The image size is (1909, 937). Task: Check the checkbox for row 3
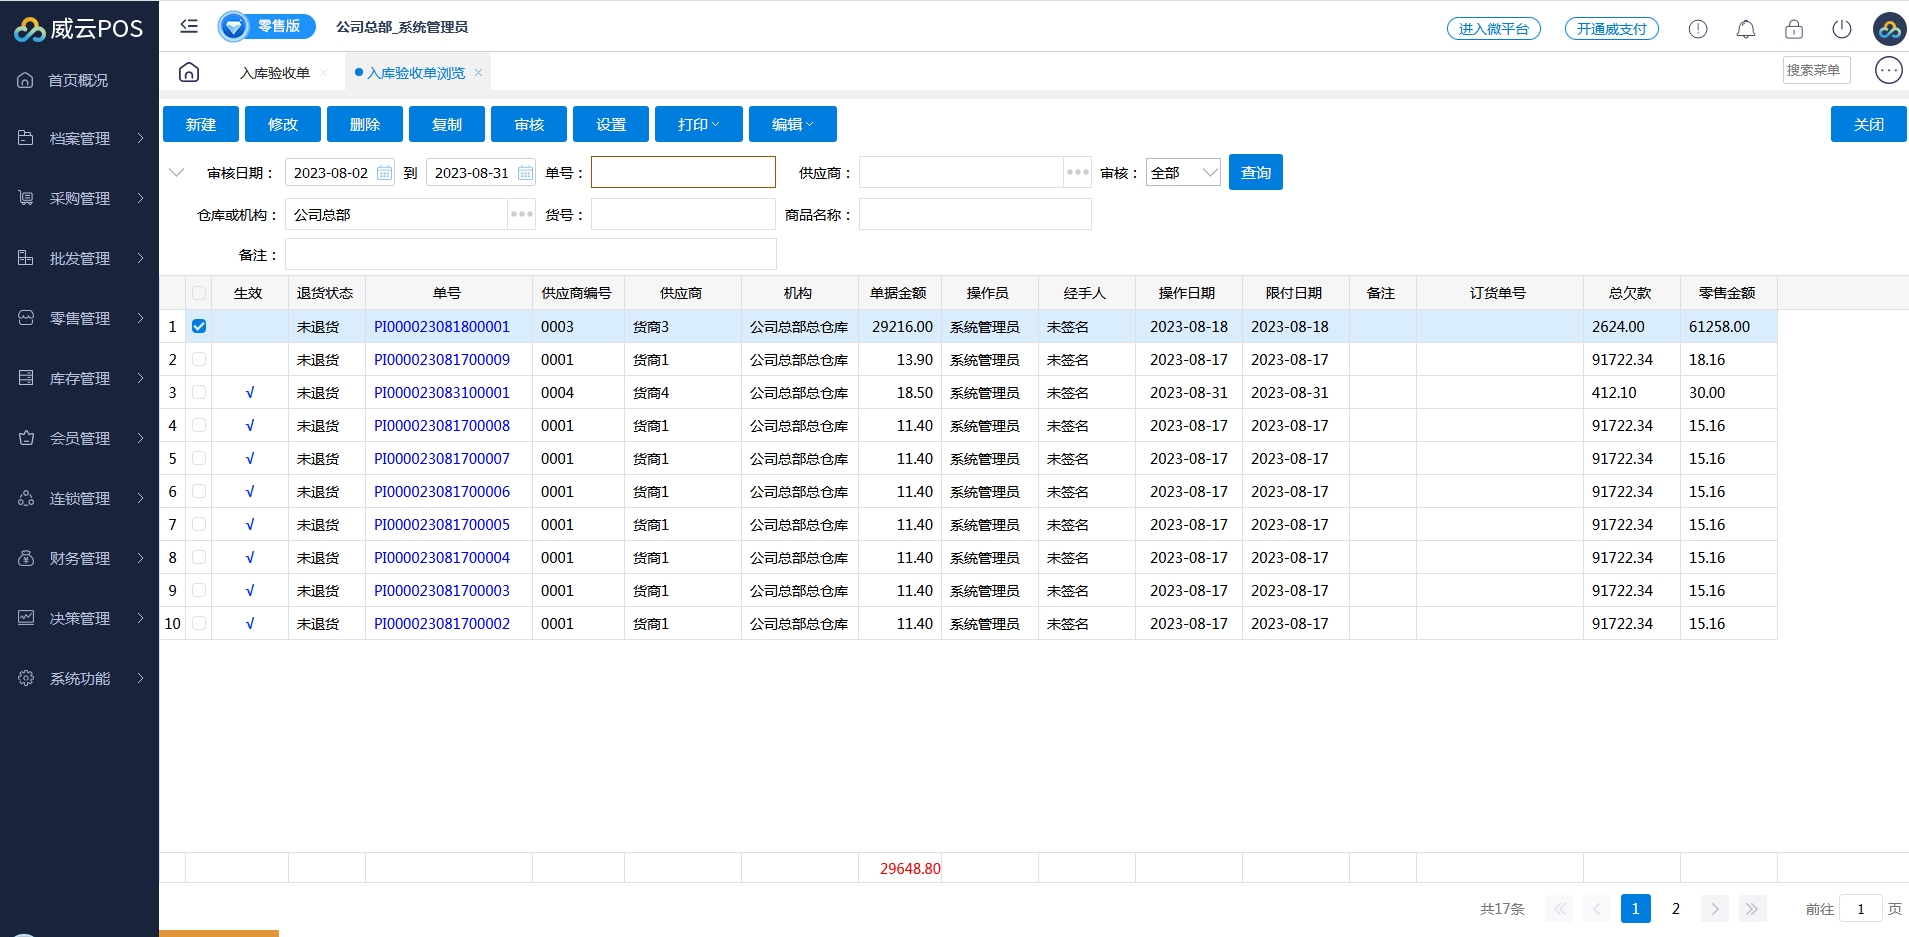pos(199,393)
